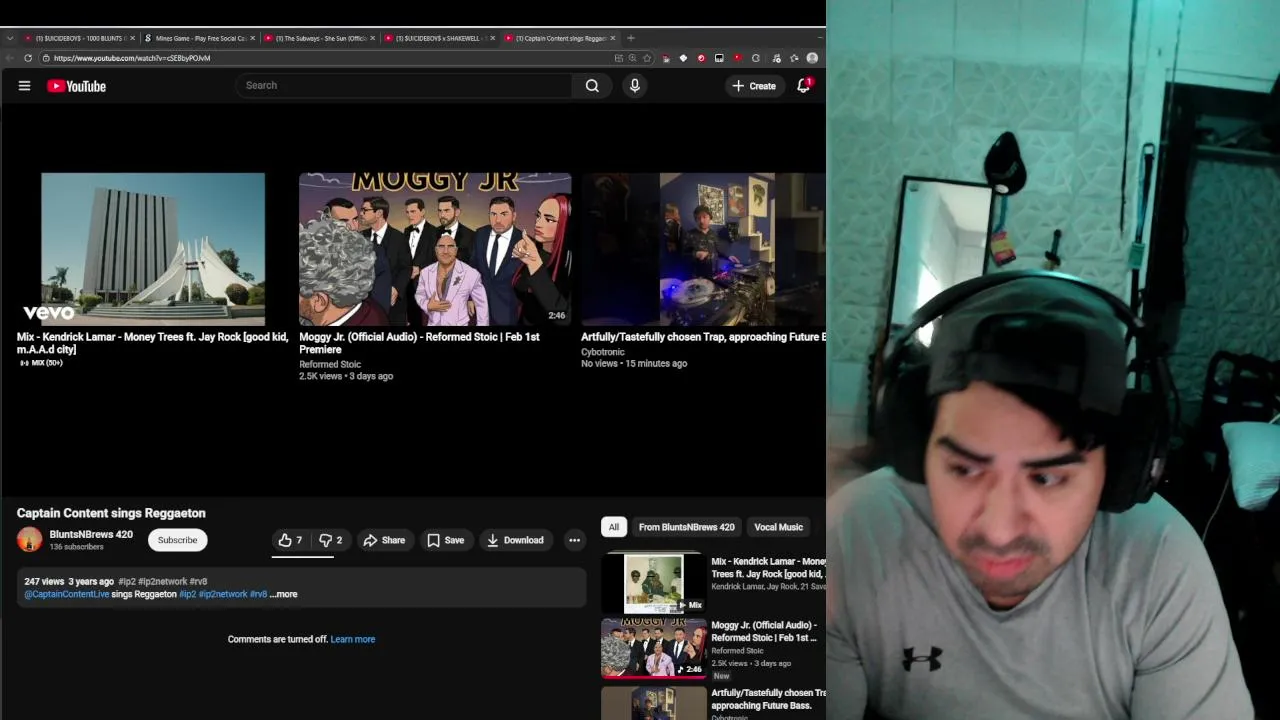Click the #rv8 hashtag in views line
This screenshot has width=1280, height=720.
click(198, 581)
